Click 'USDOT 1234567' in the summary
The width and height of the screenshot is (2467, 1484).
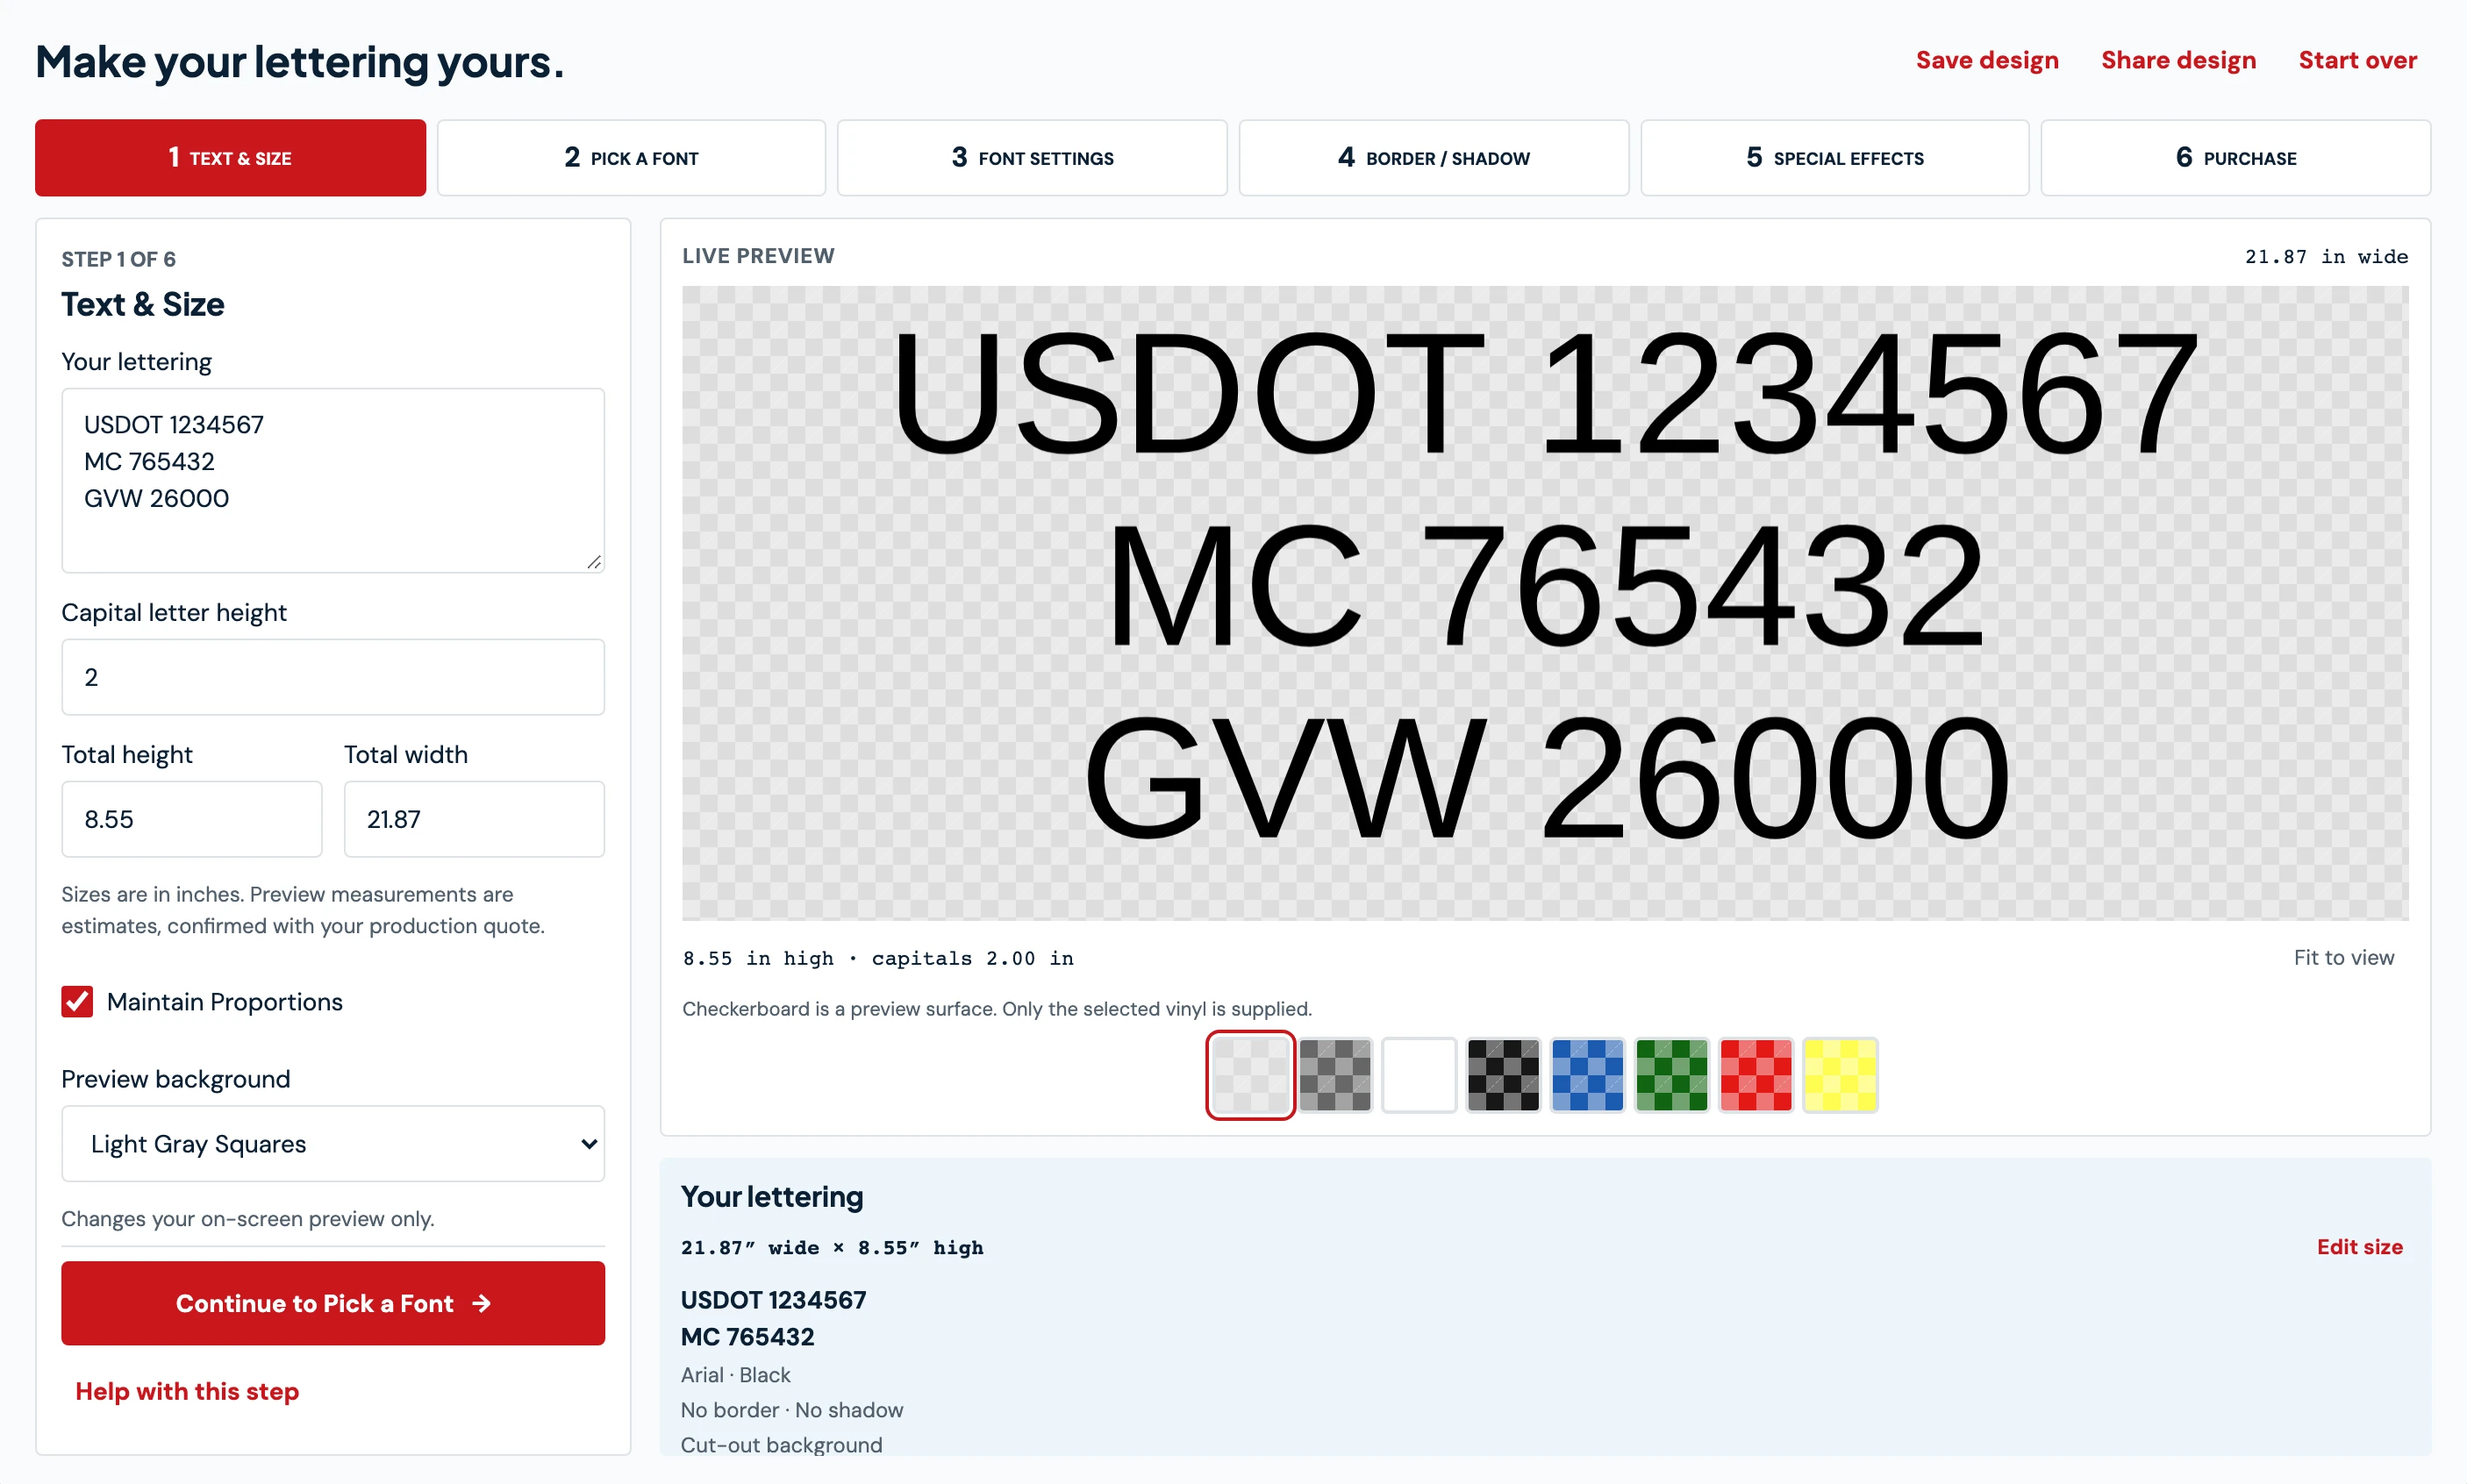773,1299
